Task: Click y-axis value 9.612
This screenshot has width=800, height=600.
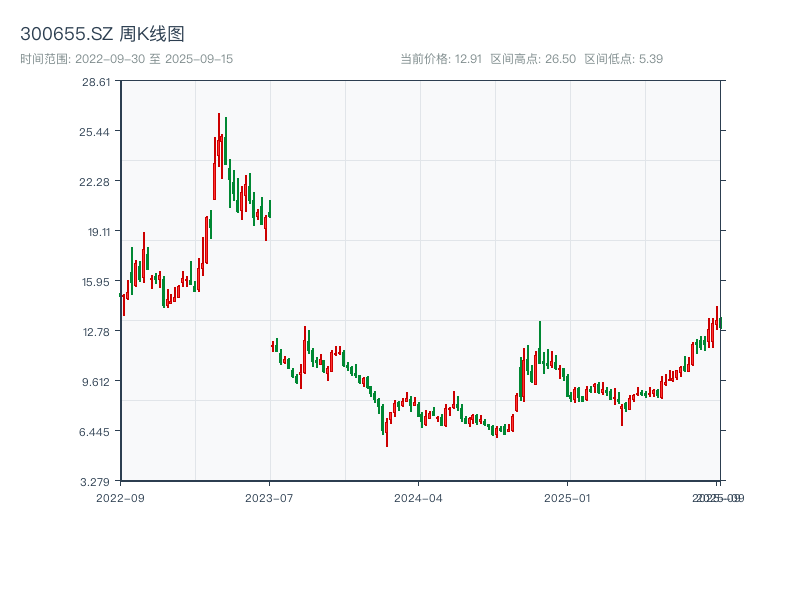Action: pyautogui.click(x=96, y=382)
